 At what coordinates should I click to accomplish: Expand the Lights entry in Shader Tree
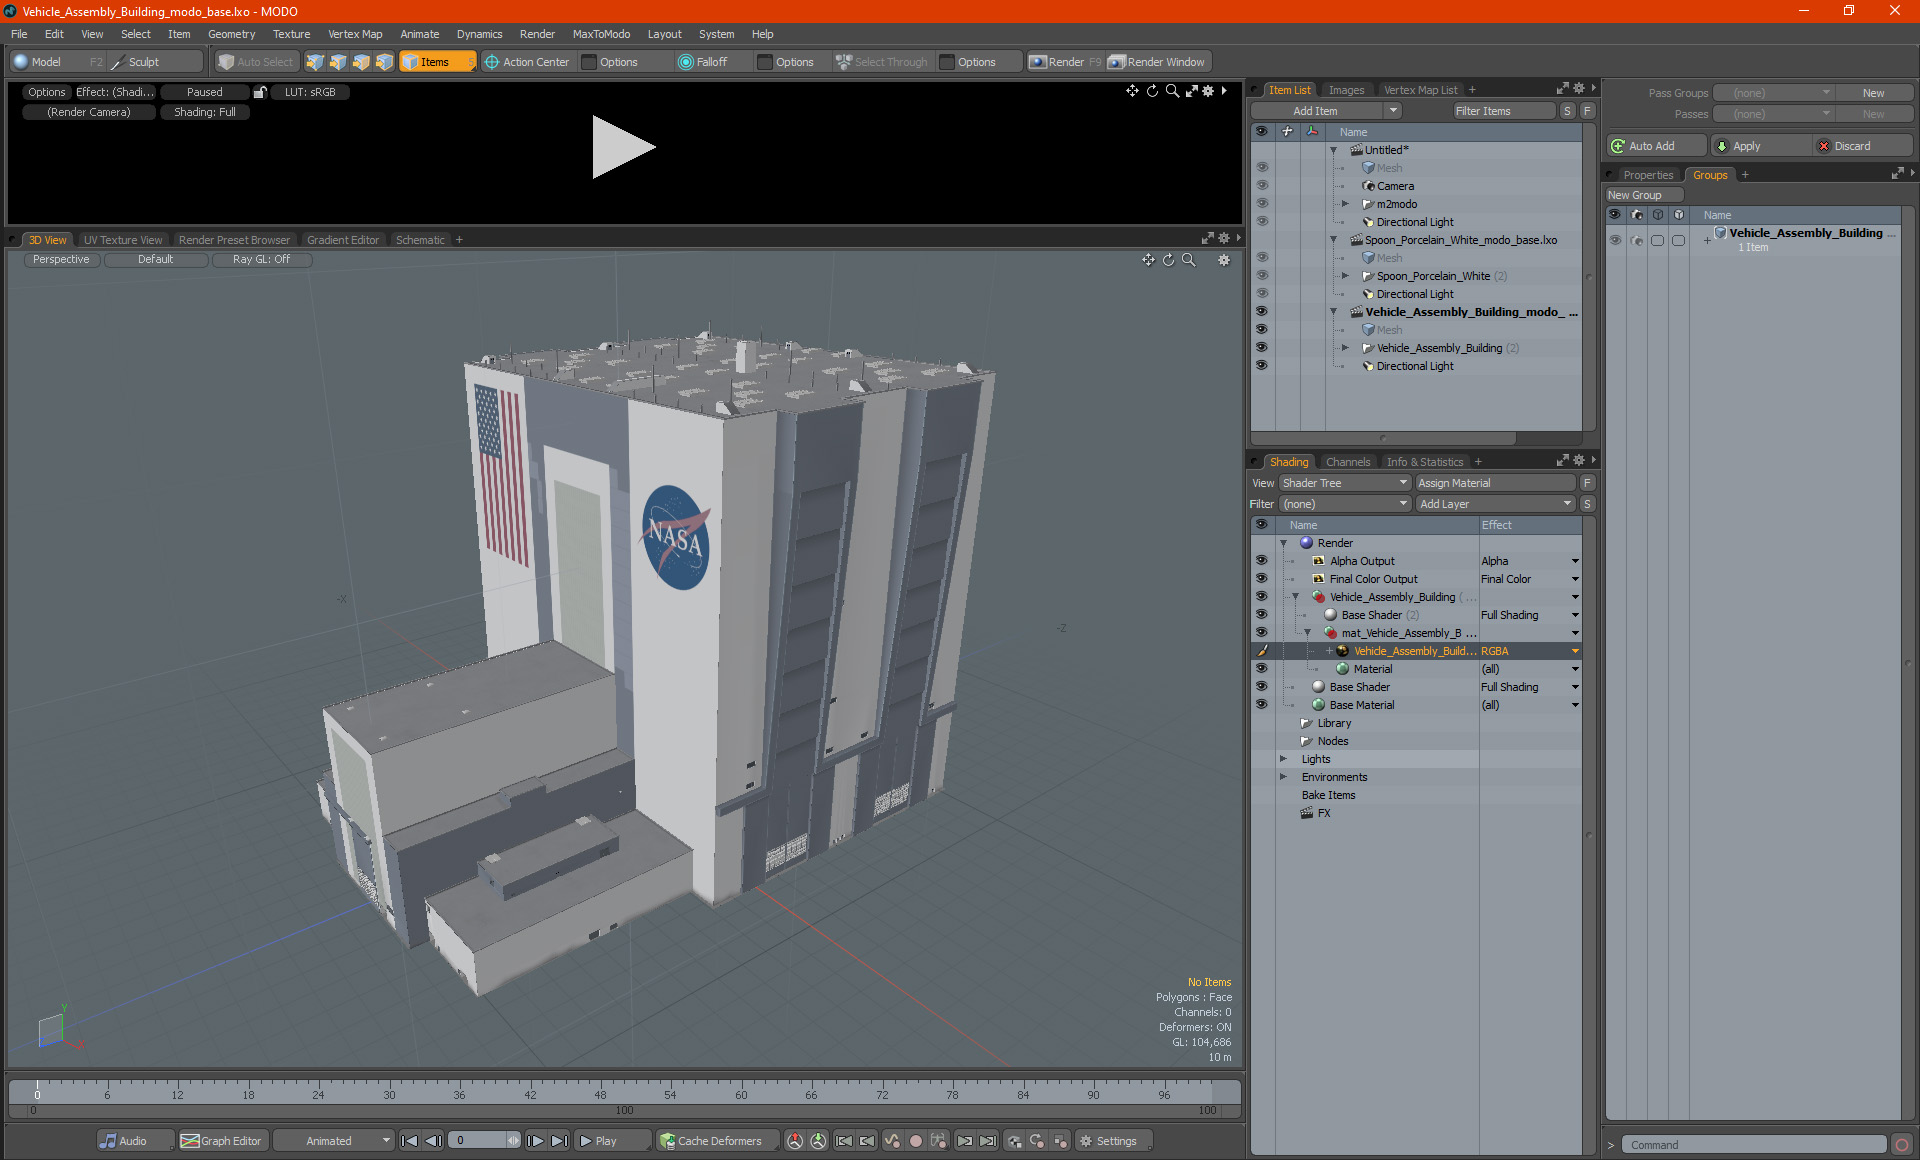coord(1283,759)
